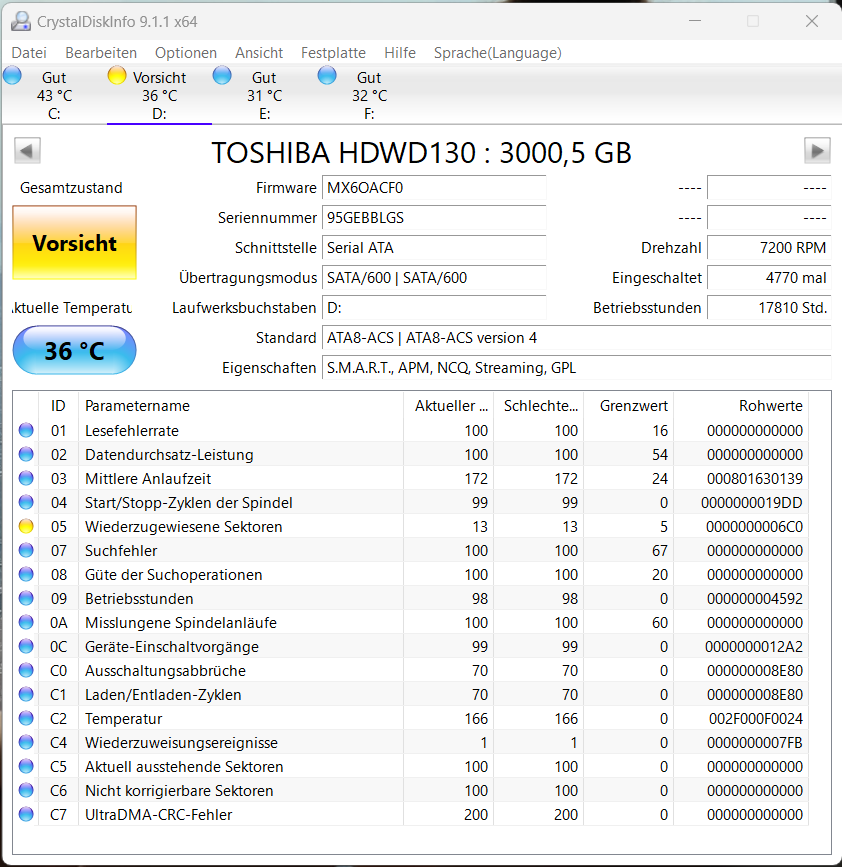The image size is (842, 867).
Task: Click the Aktueller column header
Action: coord(448,405)
